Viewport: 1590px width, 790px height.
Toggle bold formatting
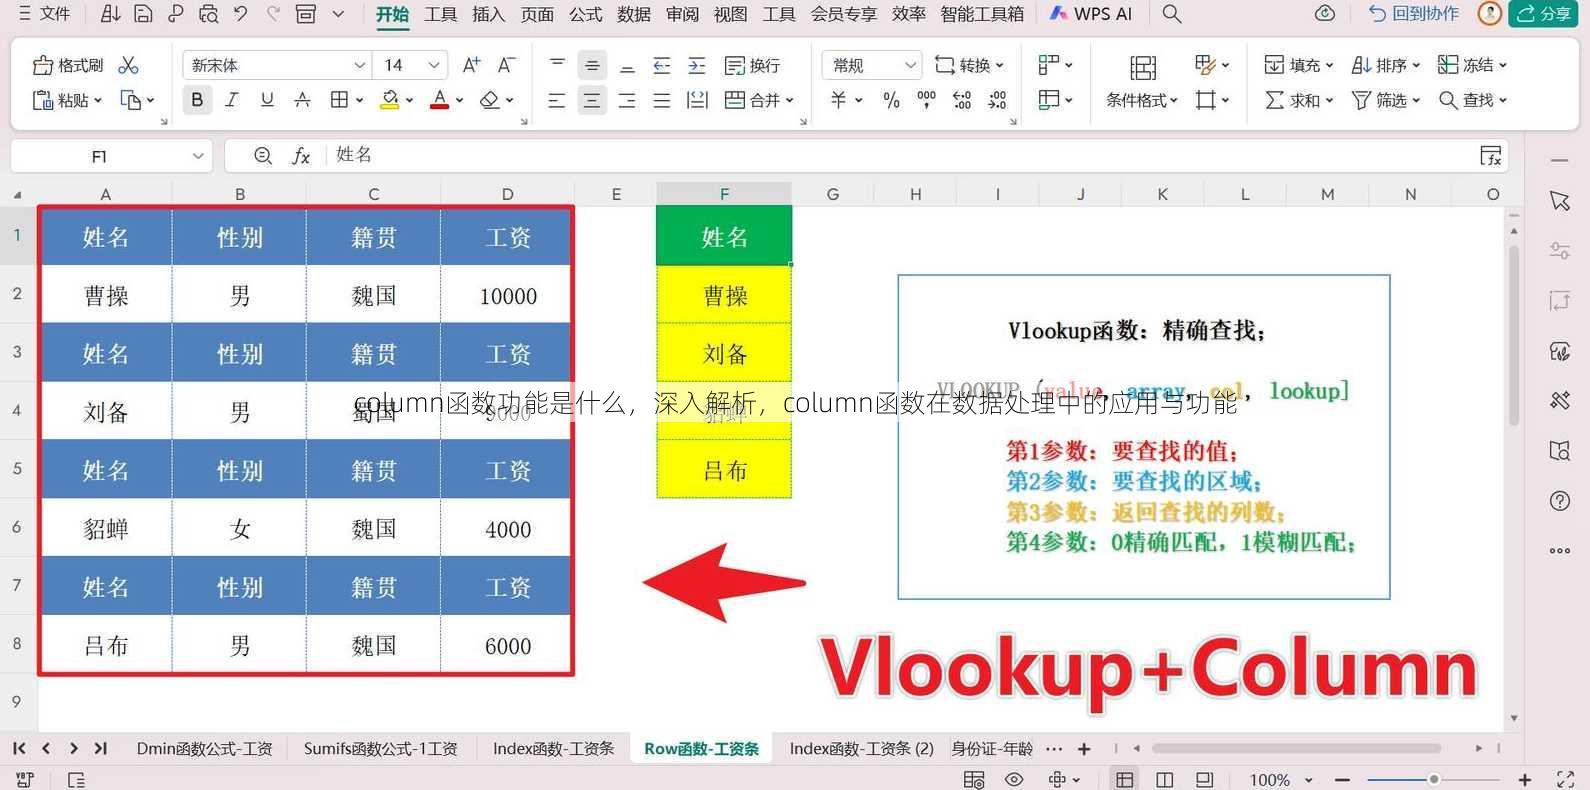[x=197, y=100]
